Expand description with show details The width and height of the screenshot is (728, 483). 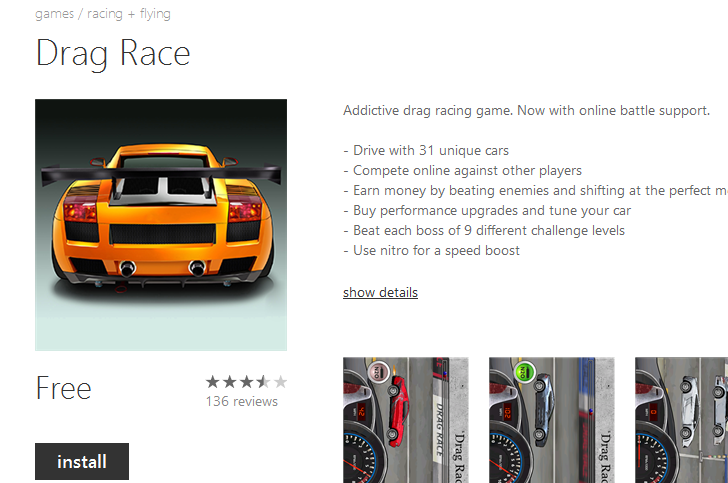tap(380, 293)
